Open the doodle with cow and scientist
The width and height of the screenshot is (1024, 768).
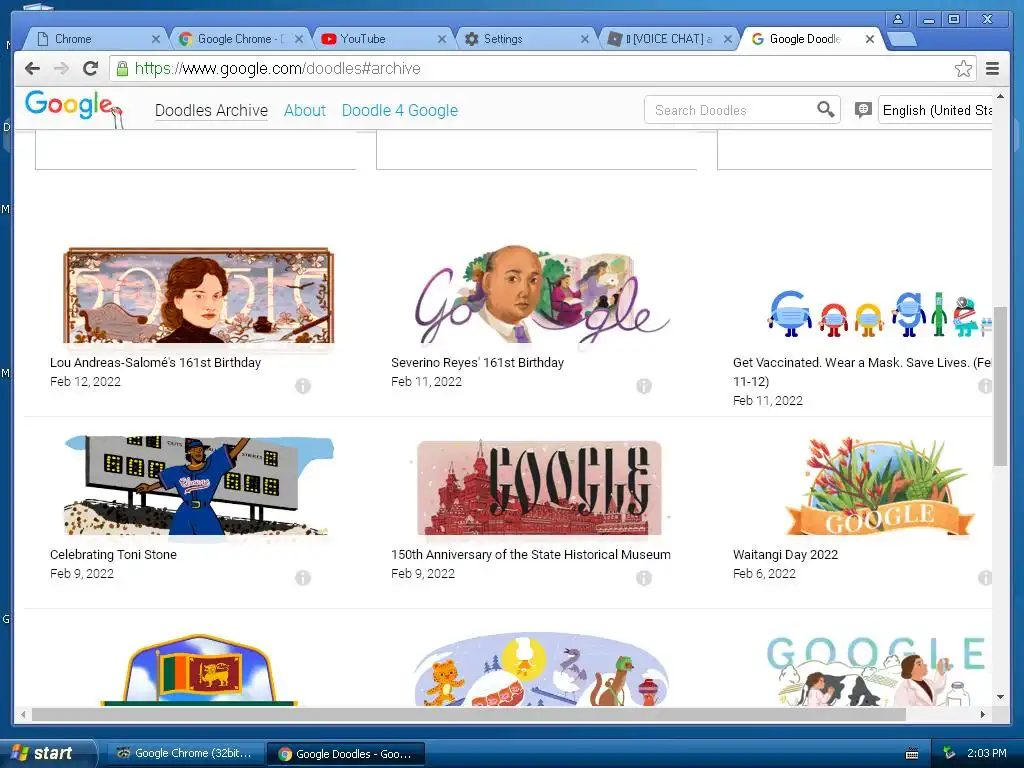click(x=878, y=671)
